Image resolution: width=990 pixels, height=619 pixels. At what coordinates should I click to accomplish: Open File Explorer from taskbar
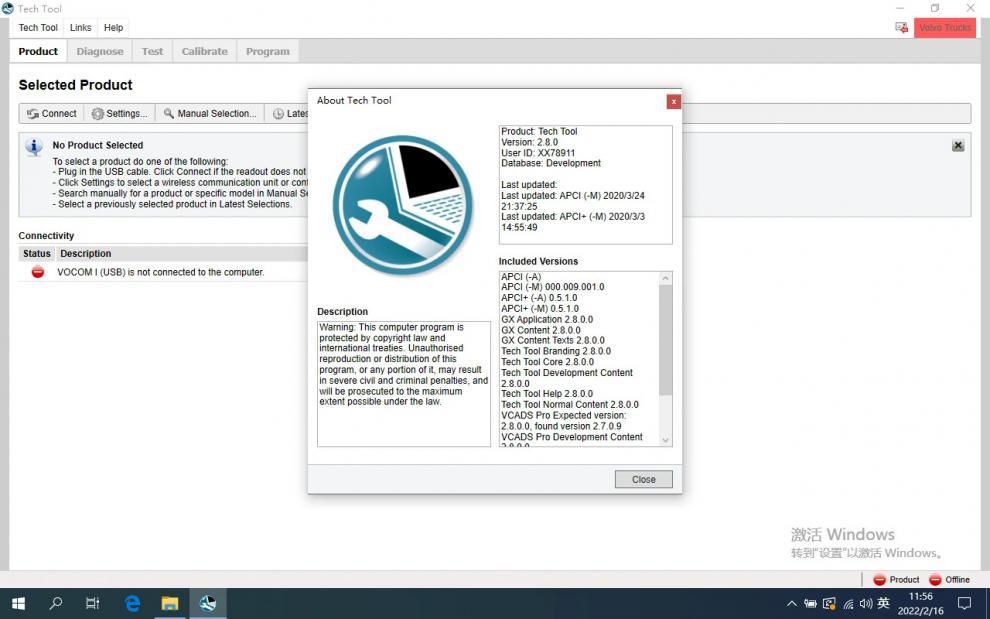coord(169,603)
